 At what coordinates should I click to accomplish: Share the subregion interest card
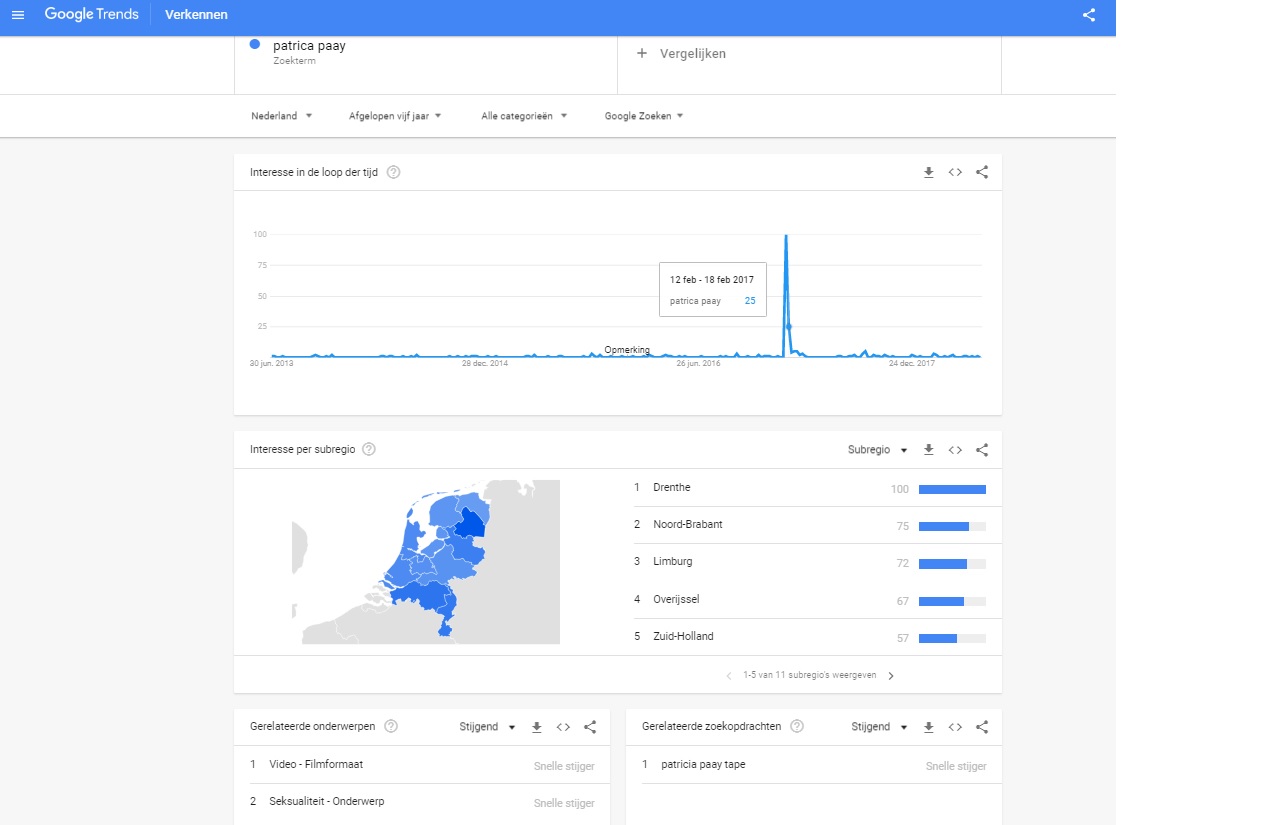(982, 450)
